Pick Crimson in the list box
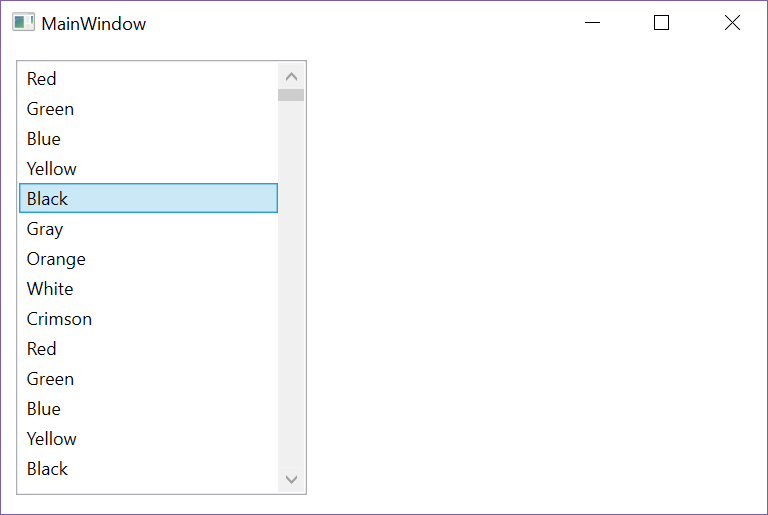768x515 pixels. pyautogui.click(x=148, y=319)
